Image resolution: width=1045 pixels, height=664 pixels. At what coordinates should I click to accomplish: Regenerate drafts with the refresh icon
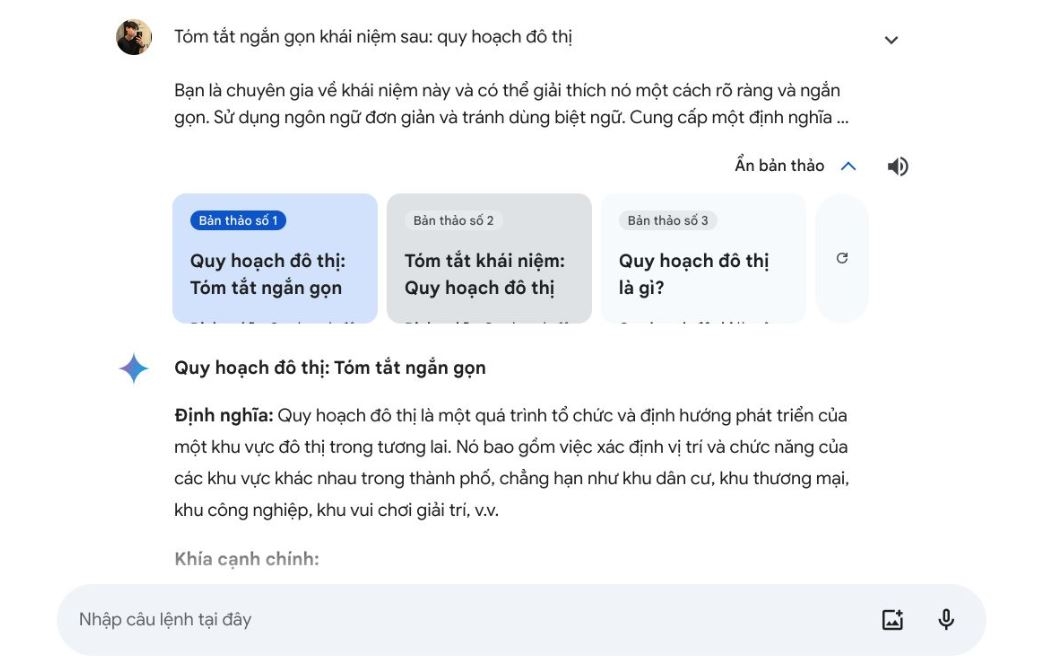[842, 258]
